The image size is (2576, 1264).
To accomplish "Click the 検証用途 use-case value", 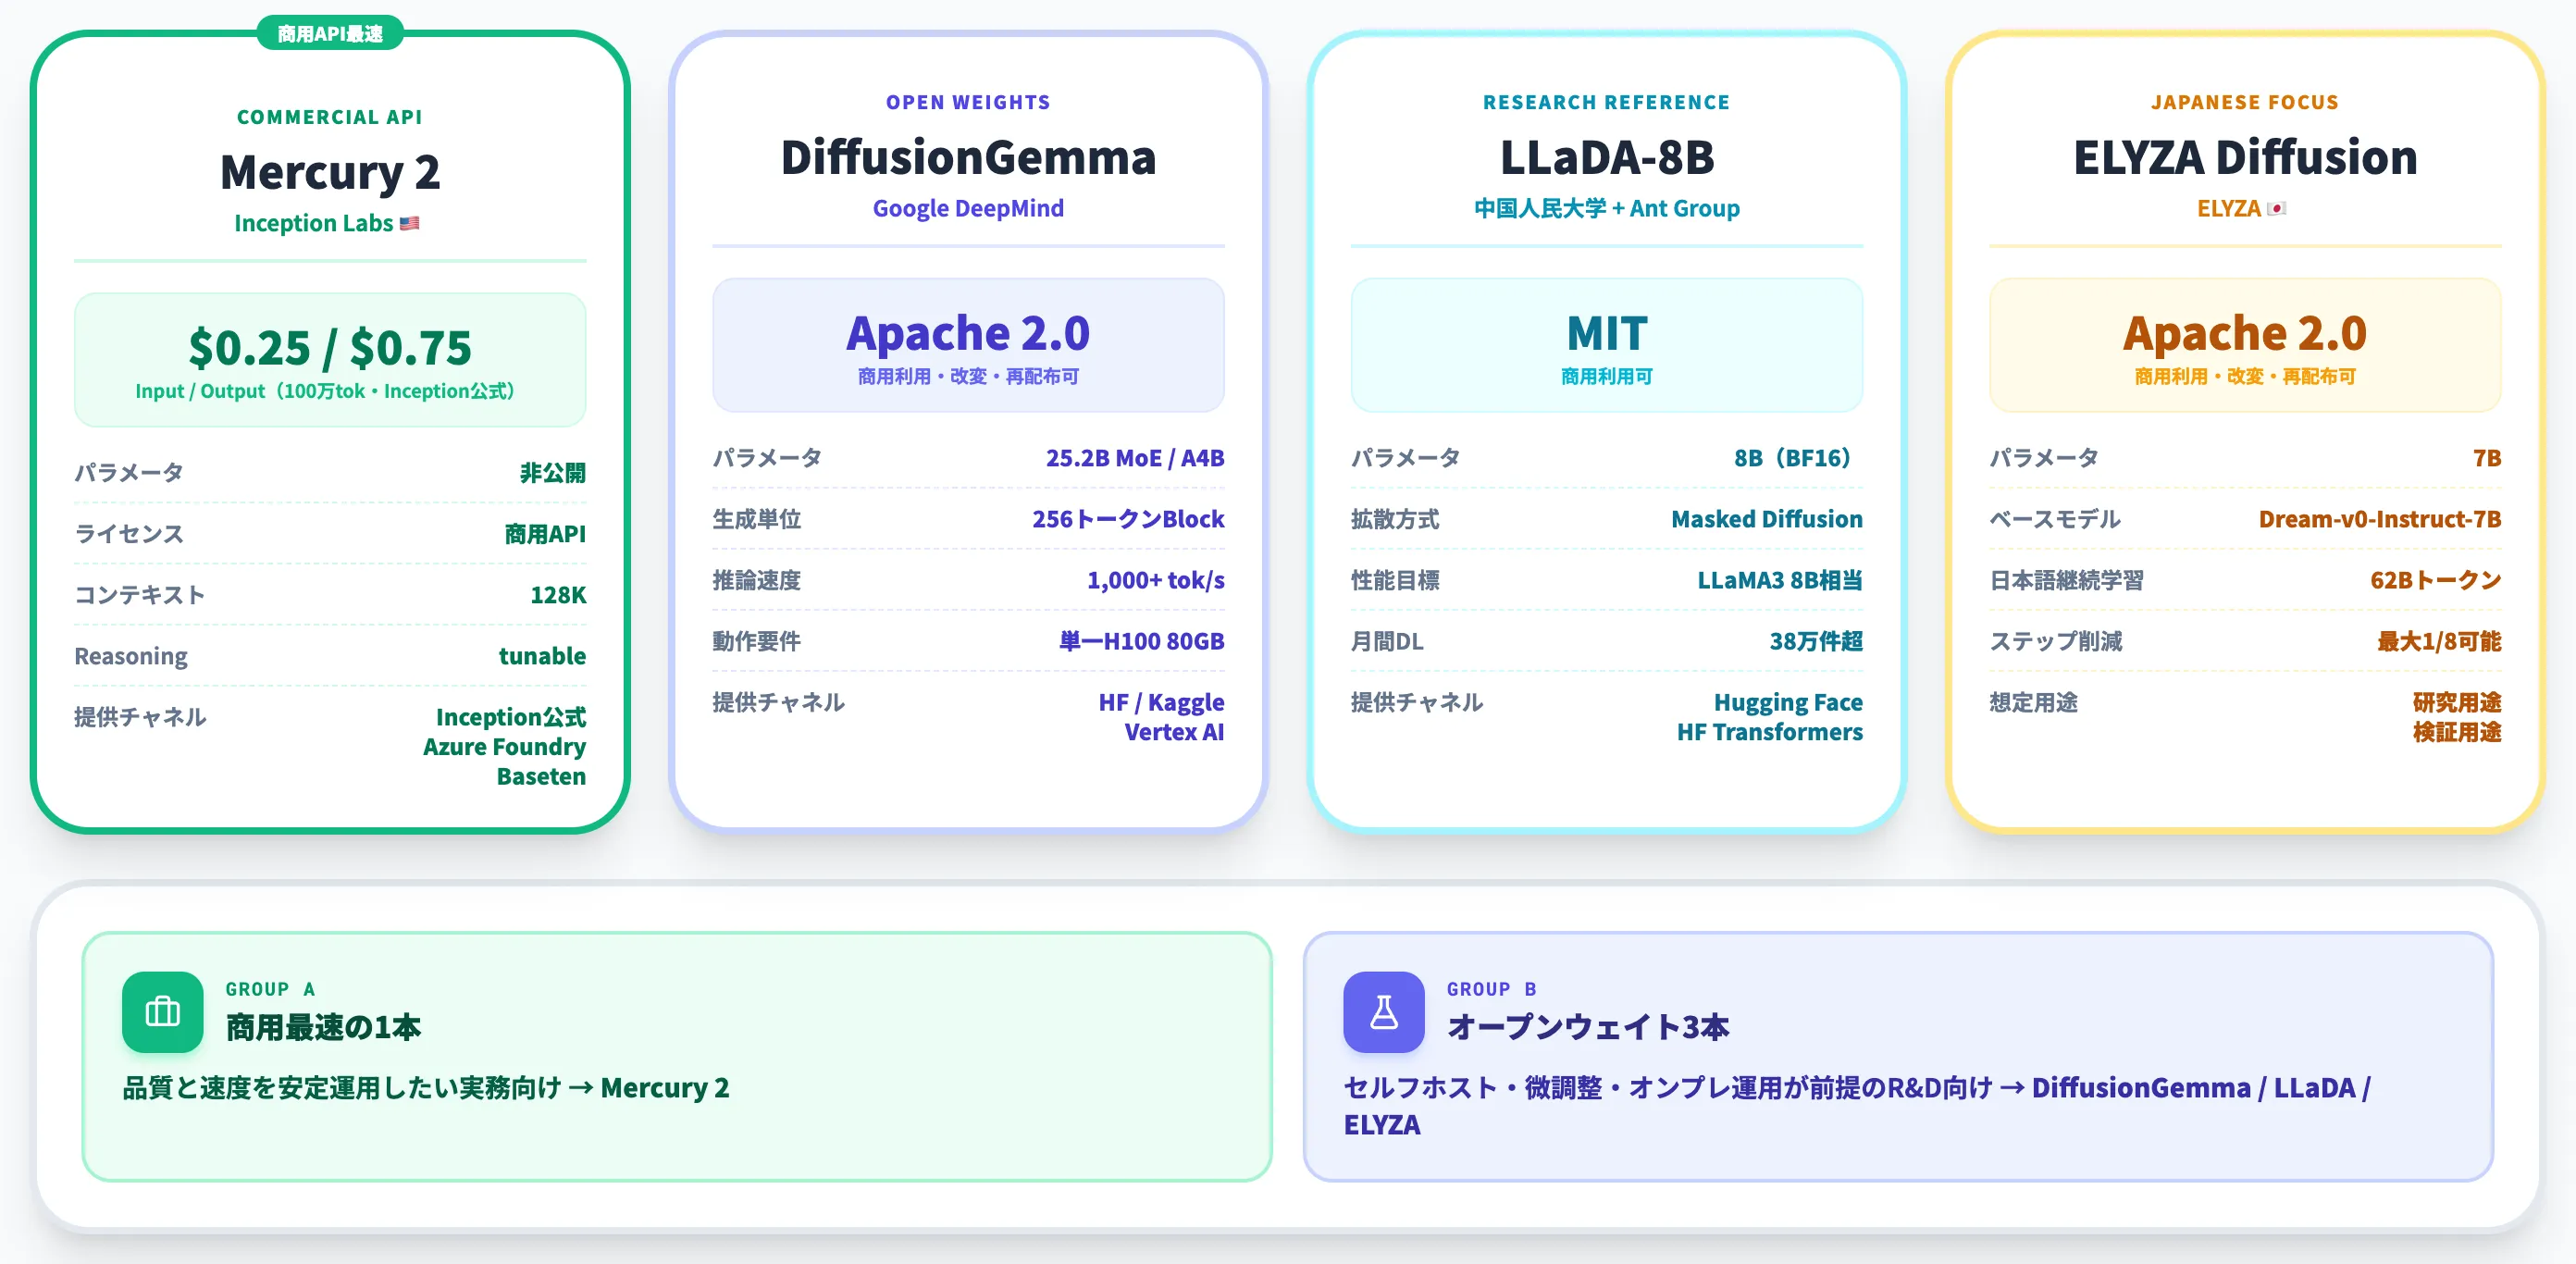I will [2457, 732].
